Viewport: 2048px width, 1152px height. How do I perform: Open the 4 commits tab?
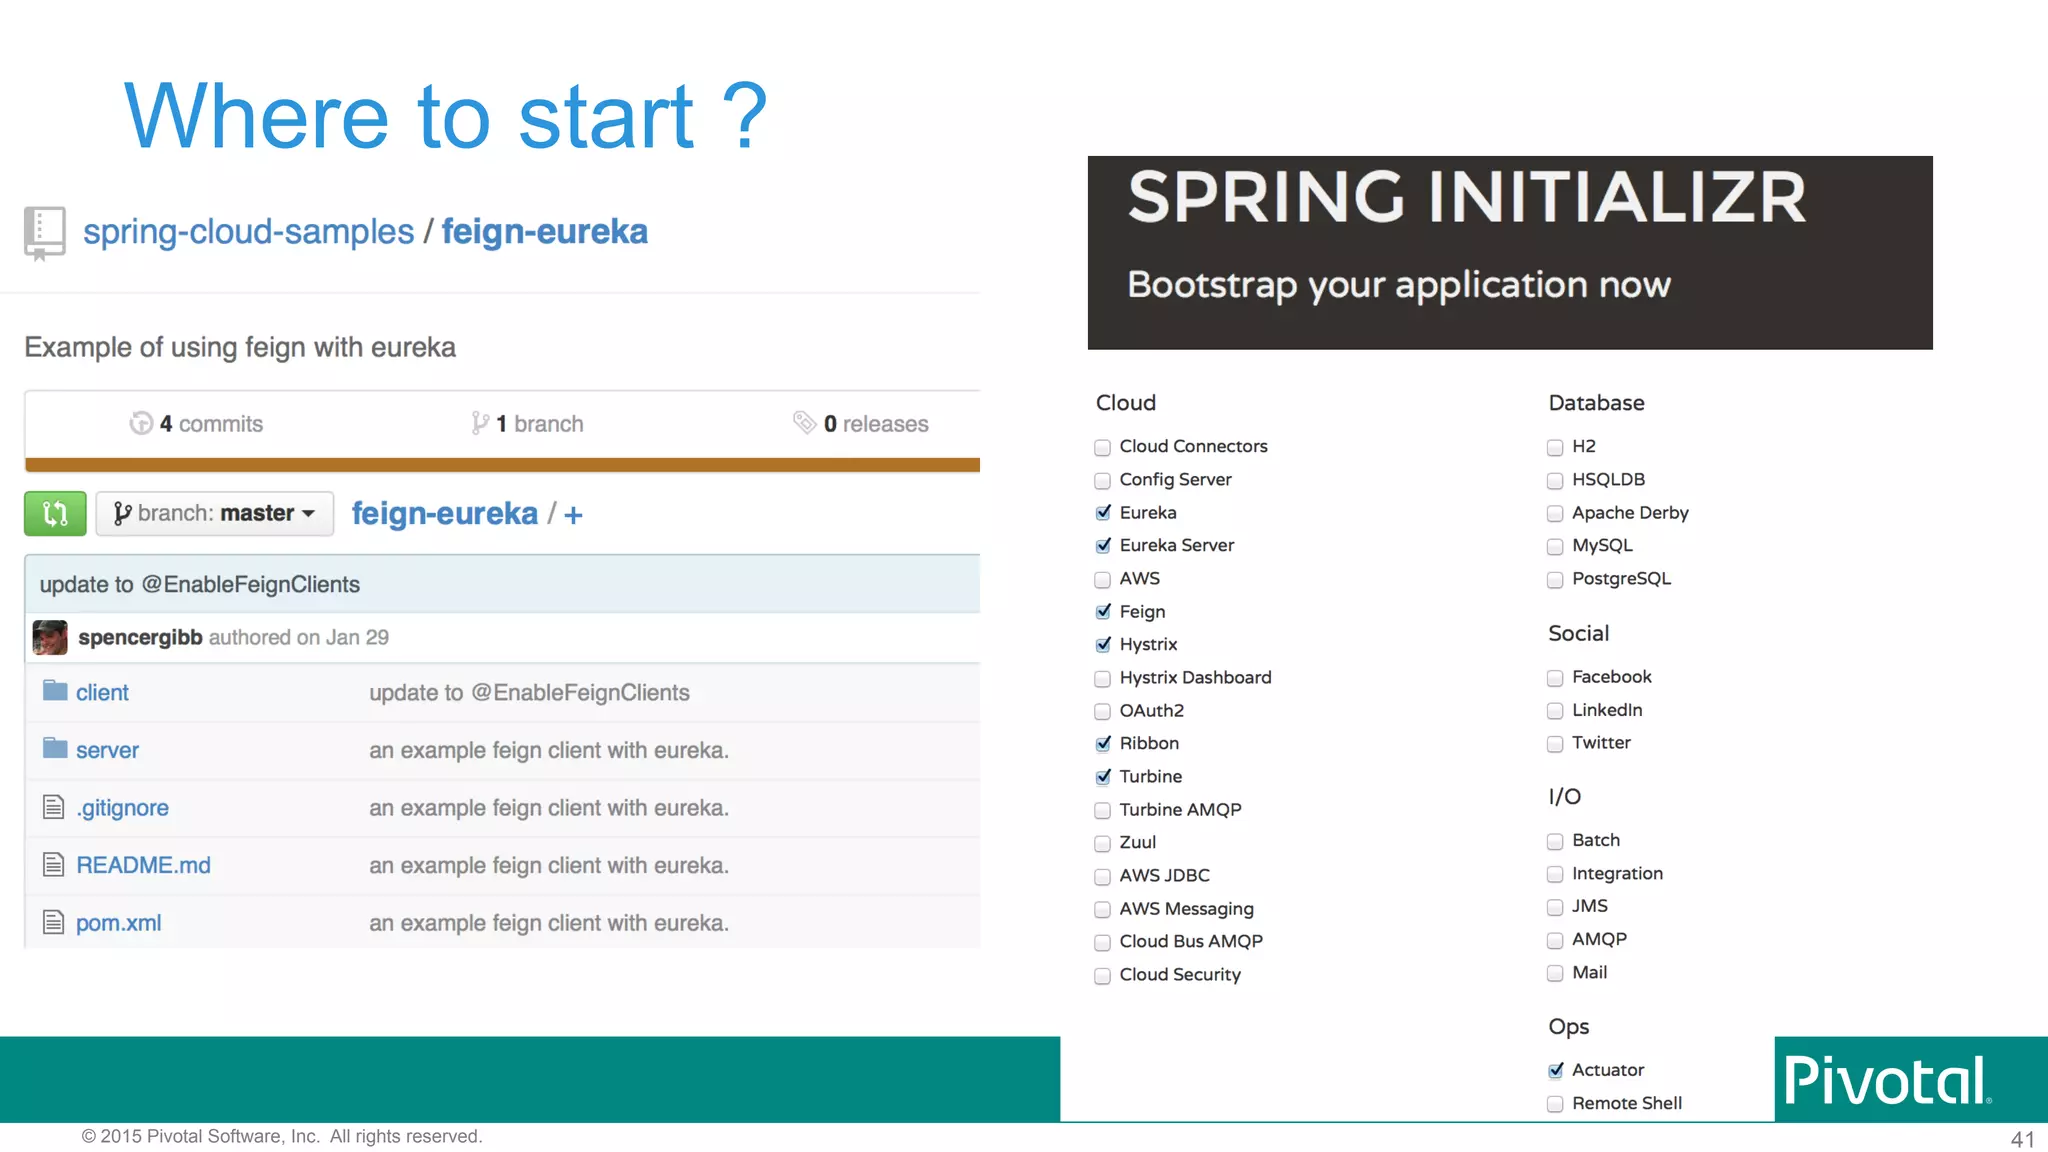click(197, 424)
